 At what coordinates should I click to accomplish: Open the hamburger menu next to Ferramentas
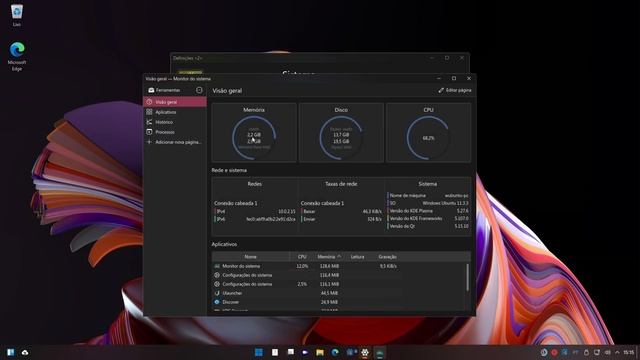pos(199,90)
